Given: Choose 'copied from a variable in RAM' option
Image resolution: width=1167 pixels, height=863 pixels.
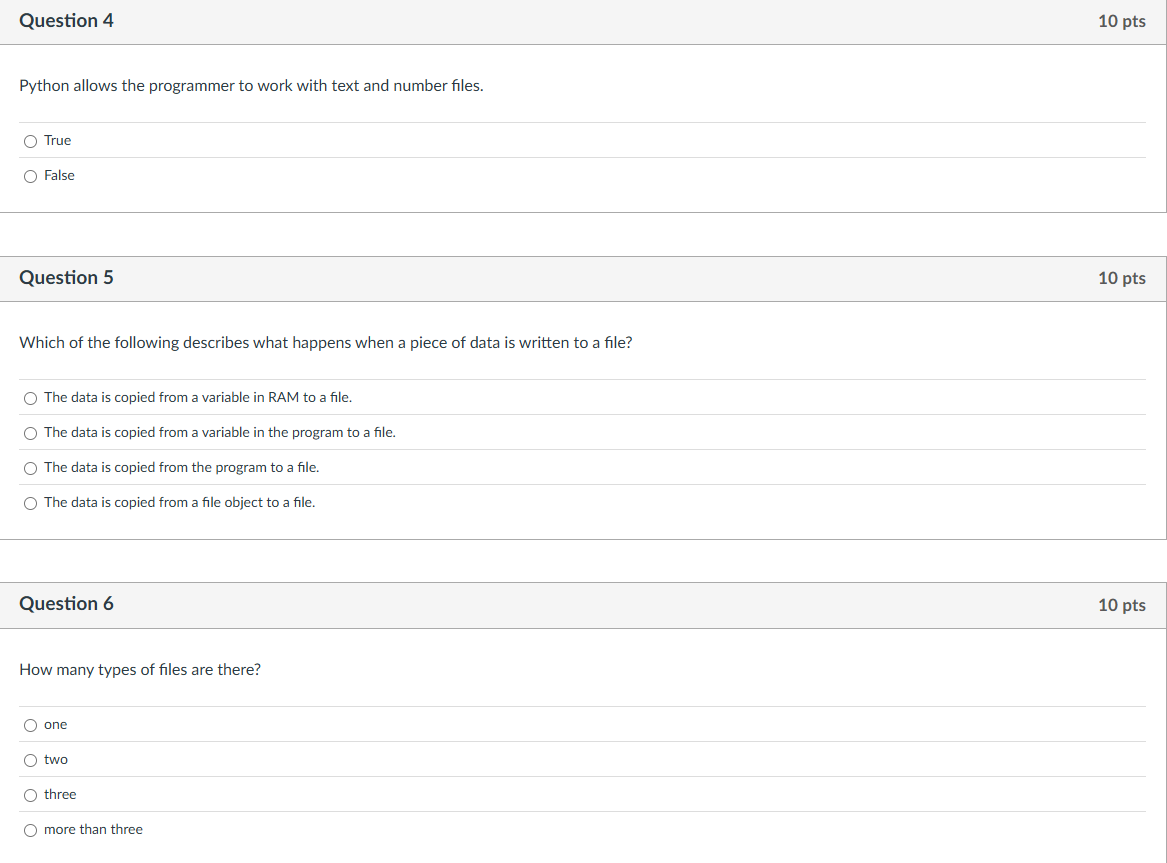Looking at the screenshot, I should [x=31, y=399].
